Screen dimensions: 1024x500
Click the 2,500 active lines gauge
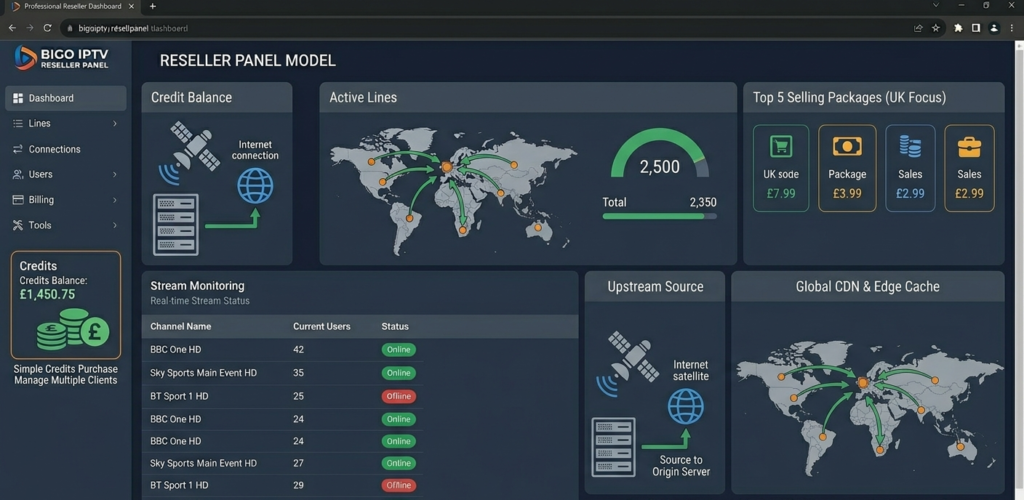(x=660, y=153)
